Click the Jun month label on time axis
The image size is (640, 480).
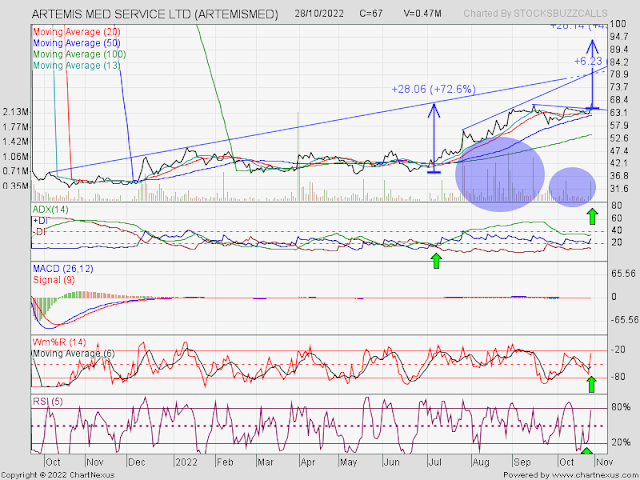coord(391,462)
